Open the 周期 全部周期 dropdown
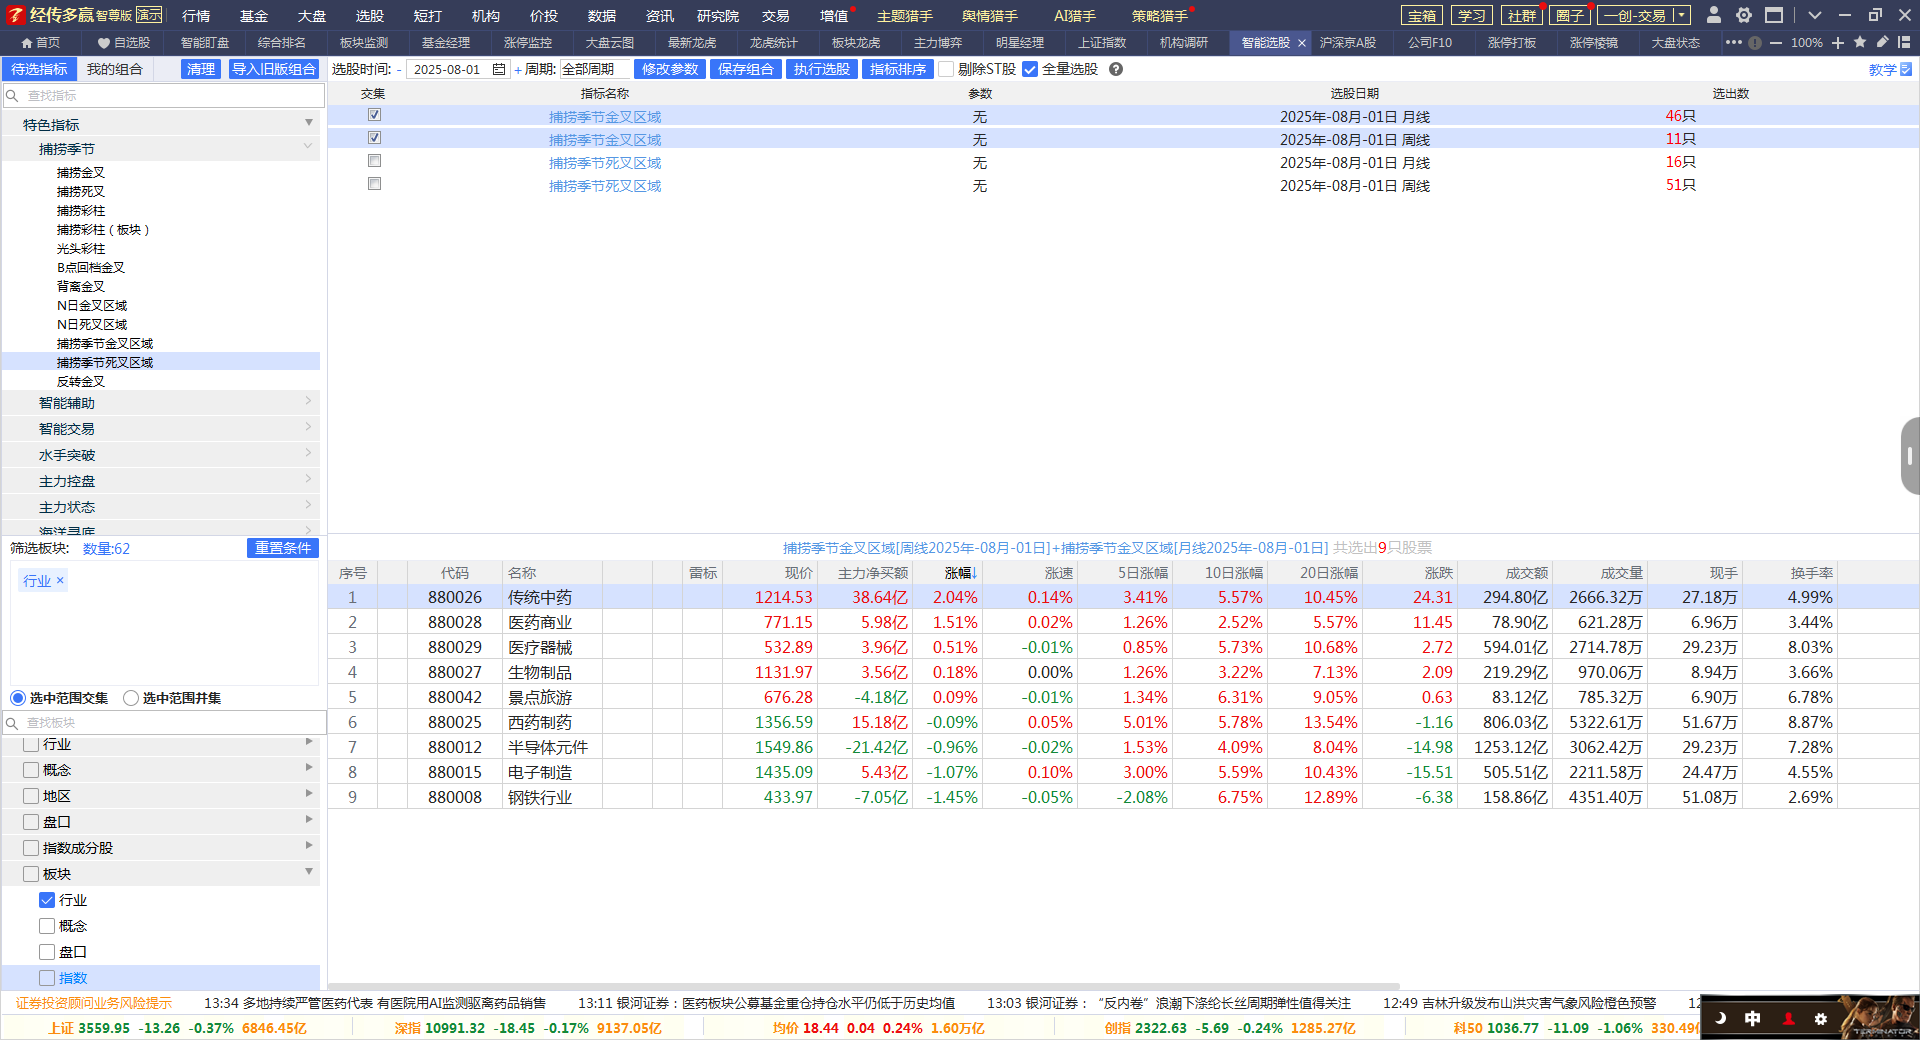The image size is (1920, 1040). coord(595,69)
